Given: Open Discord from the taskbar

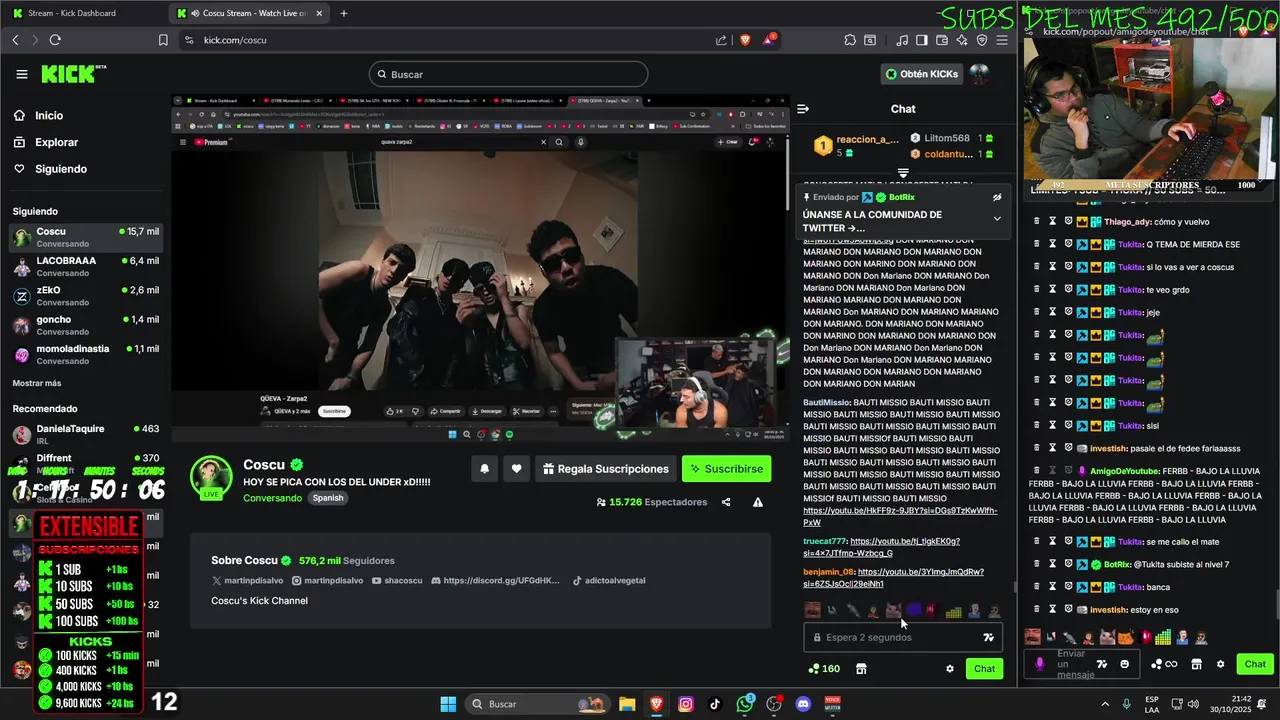Looking at the screenshot, I should point(803,704).
